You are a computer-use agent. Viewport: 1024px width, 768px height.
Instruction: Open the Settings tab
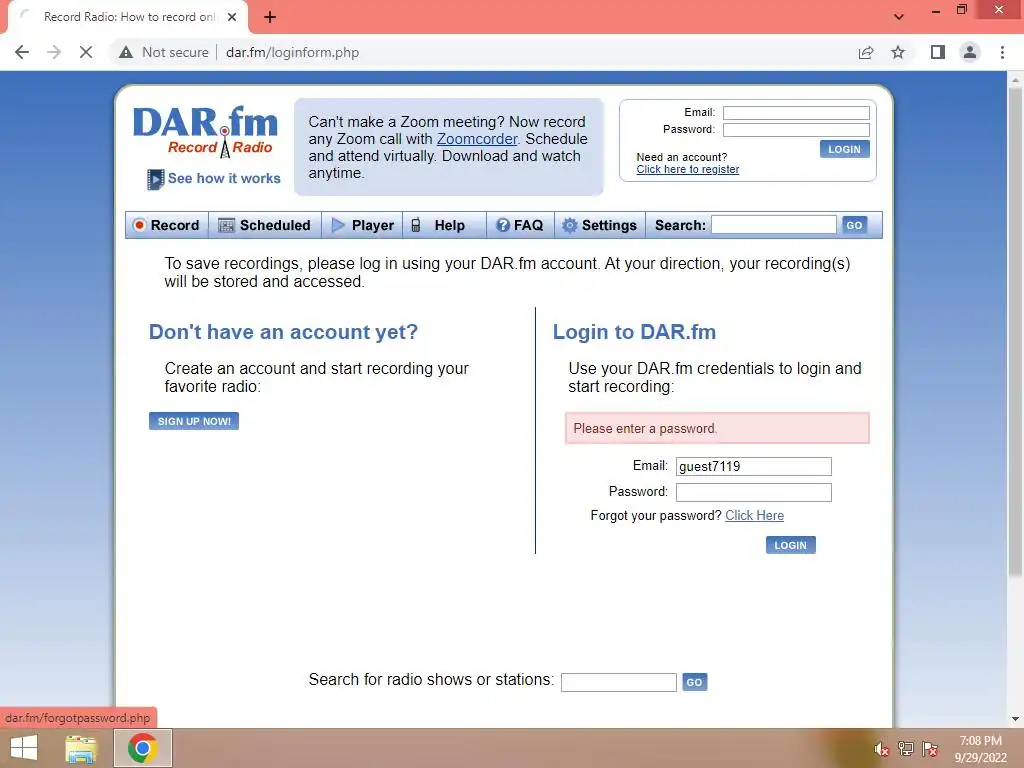[600, 225]
